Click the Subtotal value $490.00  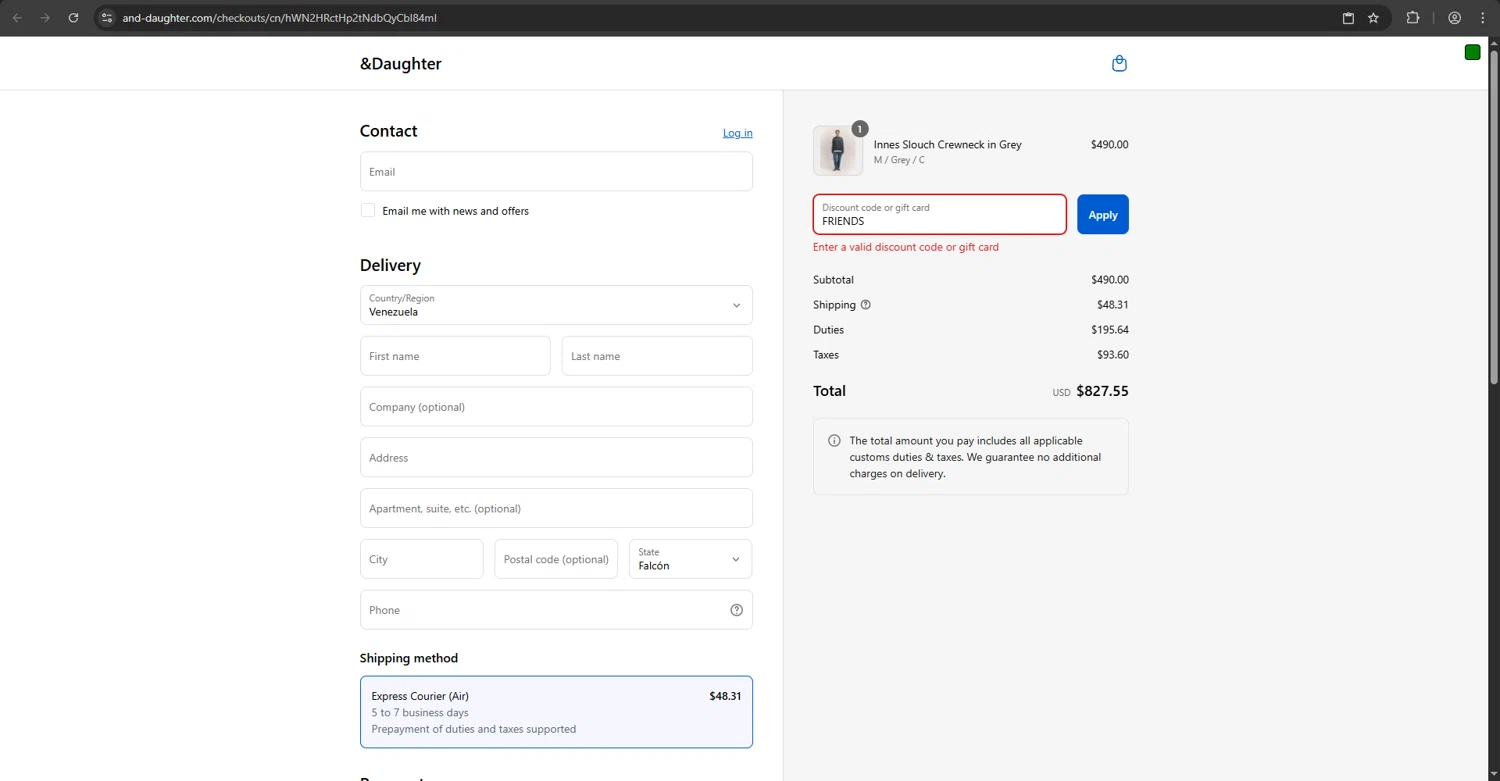point(1110,280)
